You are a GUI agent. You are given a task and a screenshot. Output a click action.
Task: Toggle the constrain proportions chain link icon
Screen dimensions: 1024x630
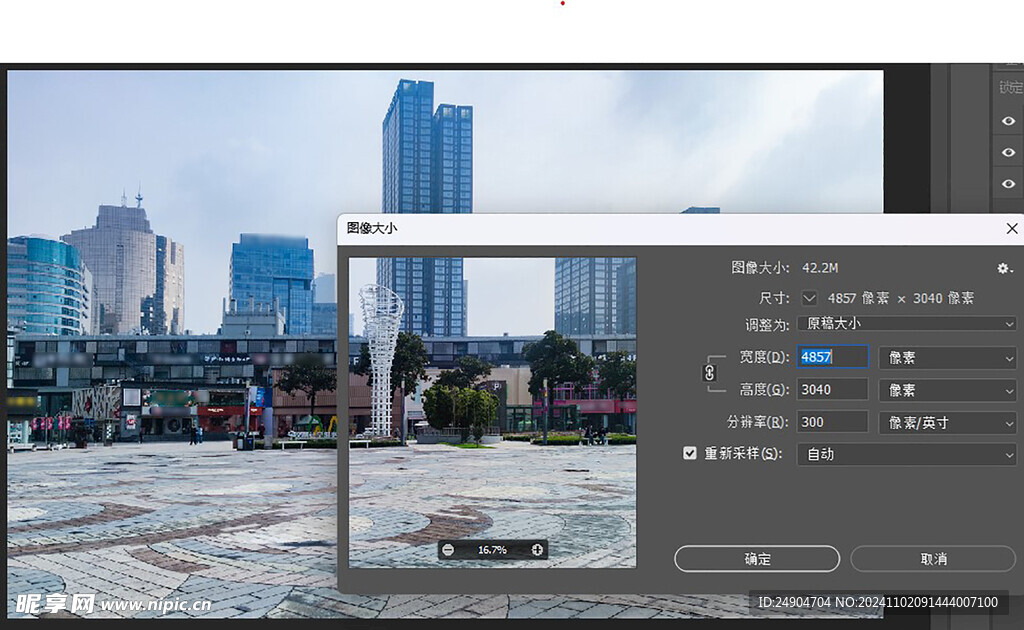(x=710, y=373)
